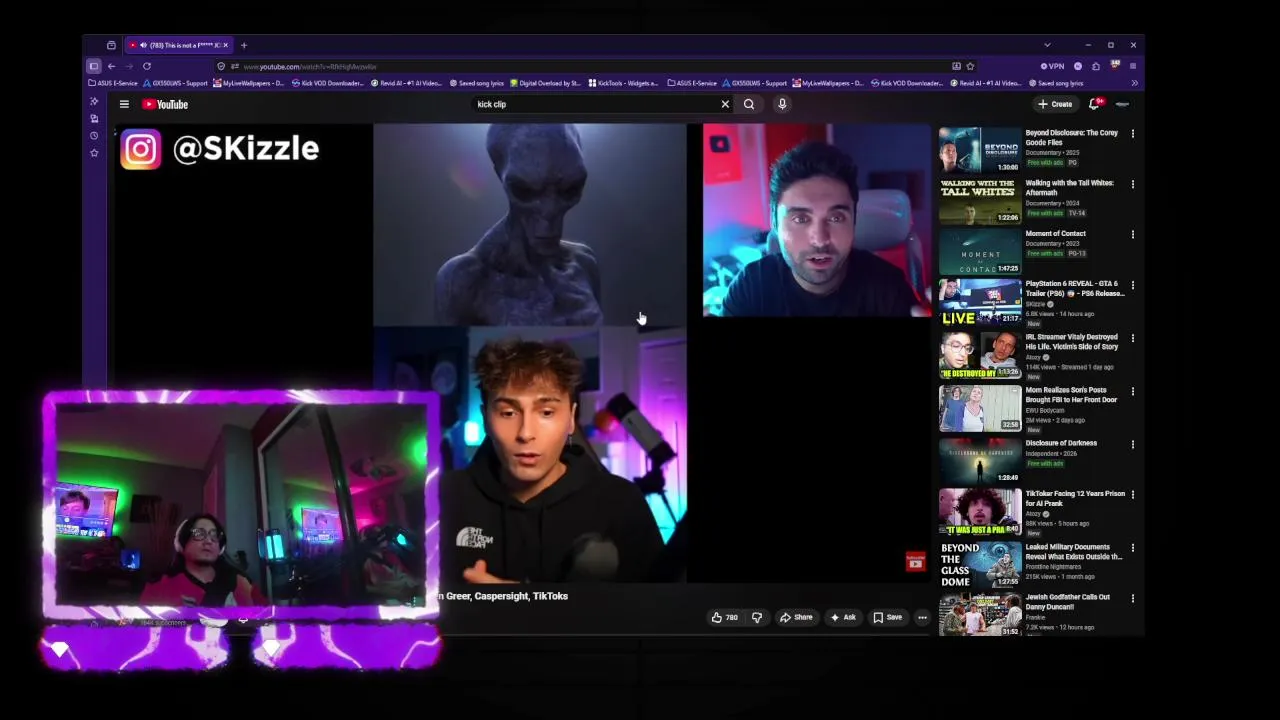Go to the YouTube home logo
Screen dimensions: 1280x720
tap(165, 104)
